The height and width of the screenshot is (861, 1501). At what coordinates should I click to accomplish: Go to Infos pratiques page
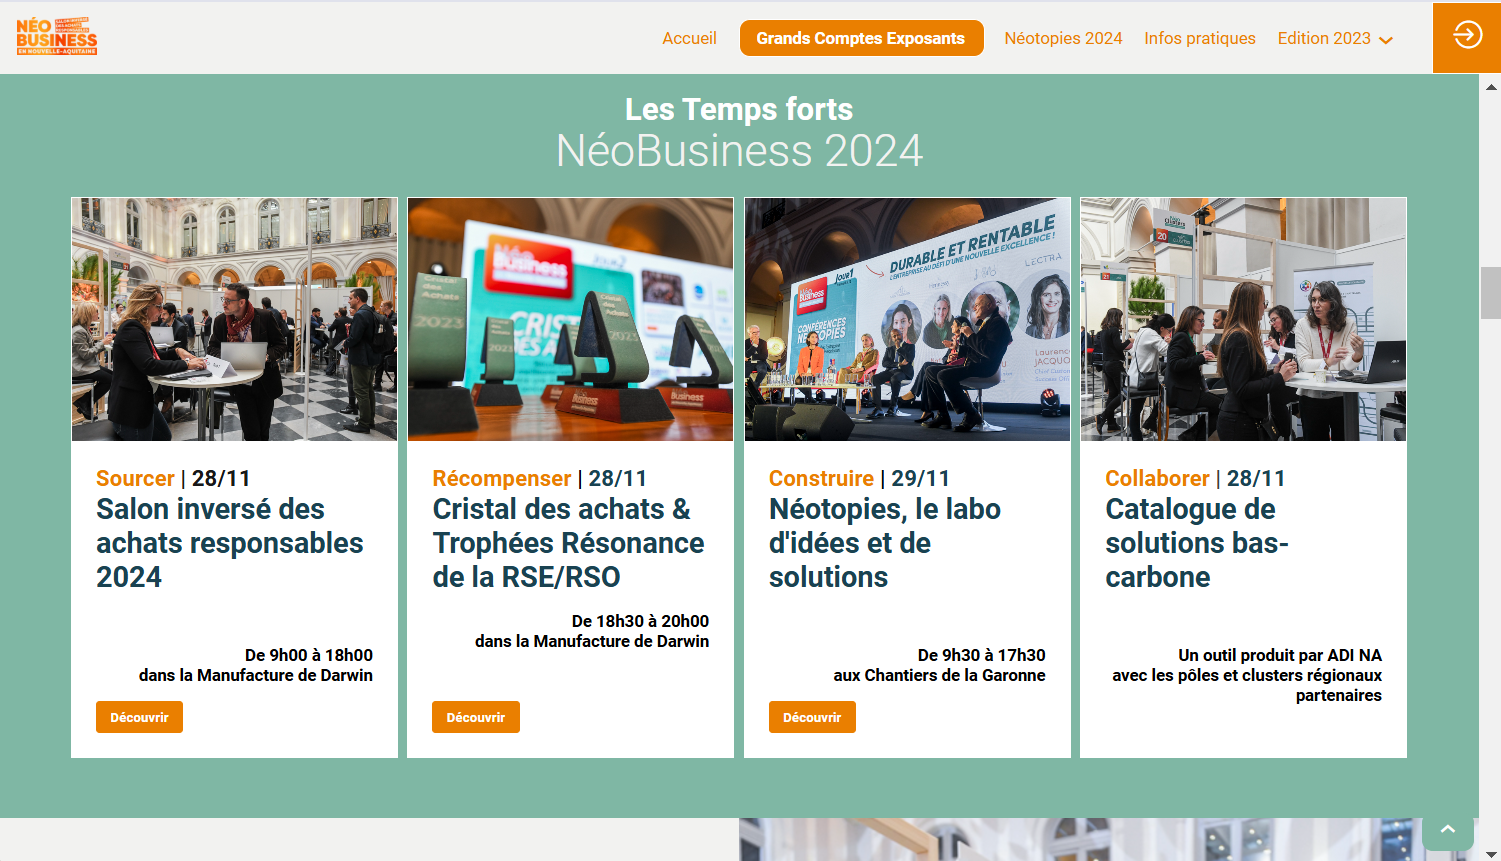(1200, 38)
